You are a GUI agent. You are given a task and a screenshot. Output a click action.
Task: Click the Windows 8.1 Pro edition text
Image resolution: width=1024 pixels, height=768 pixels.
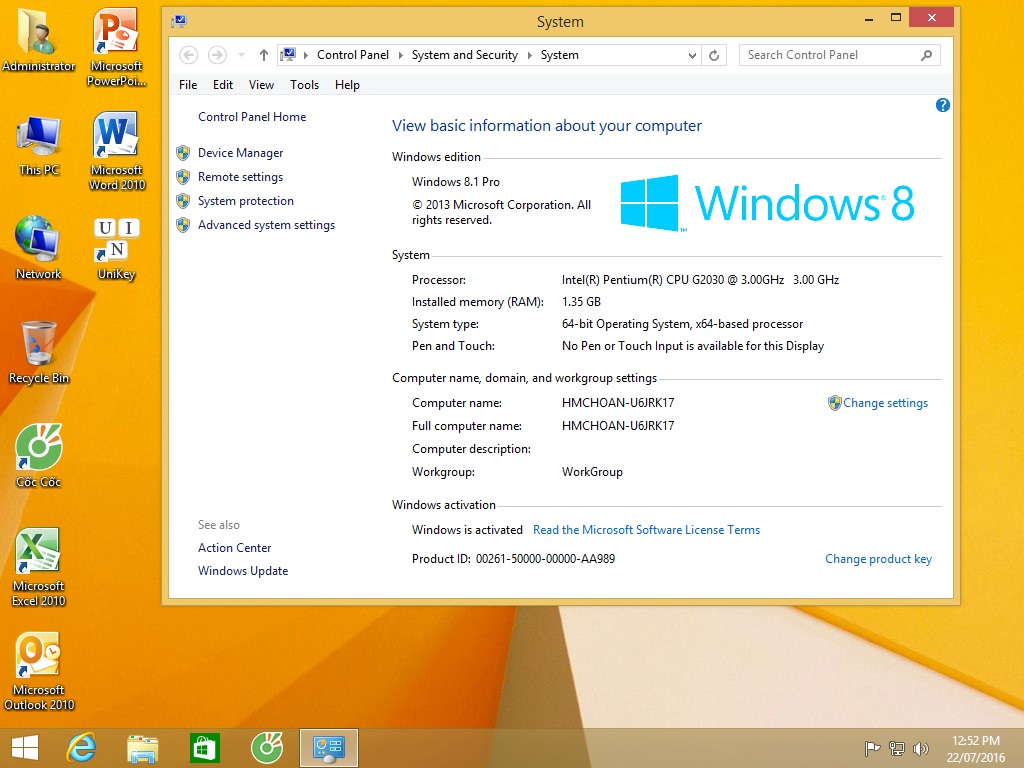(456, 182)
